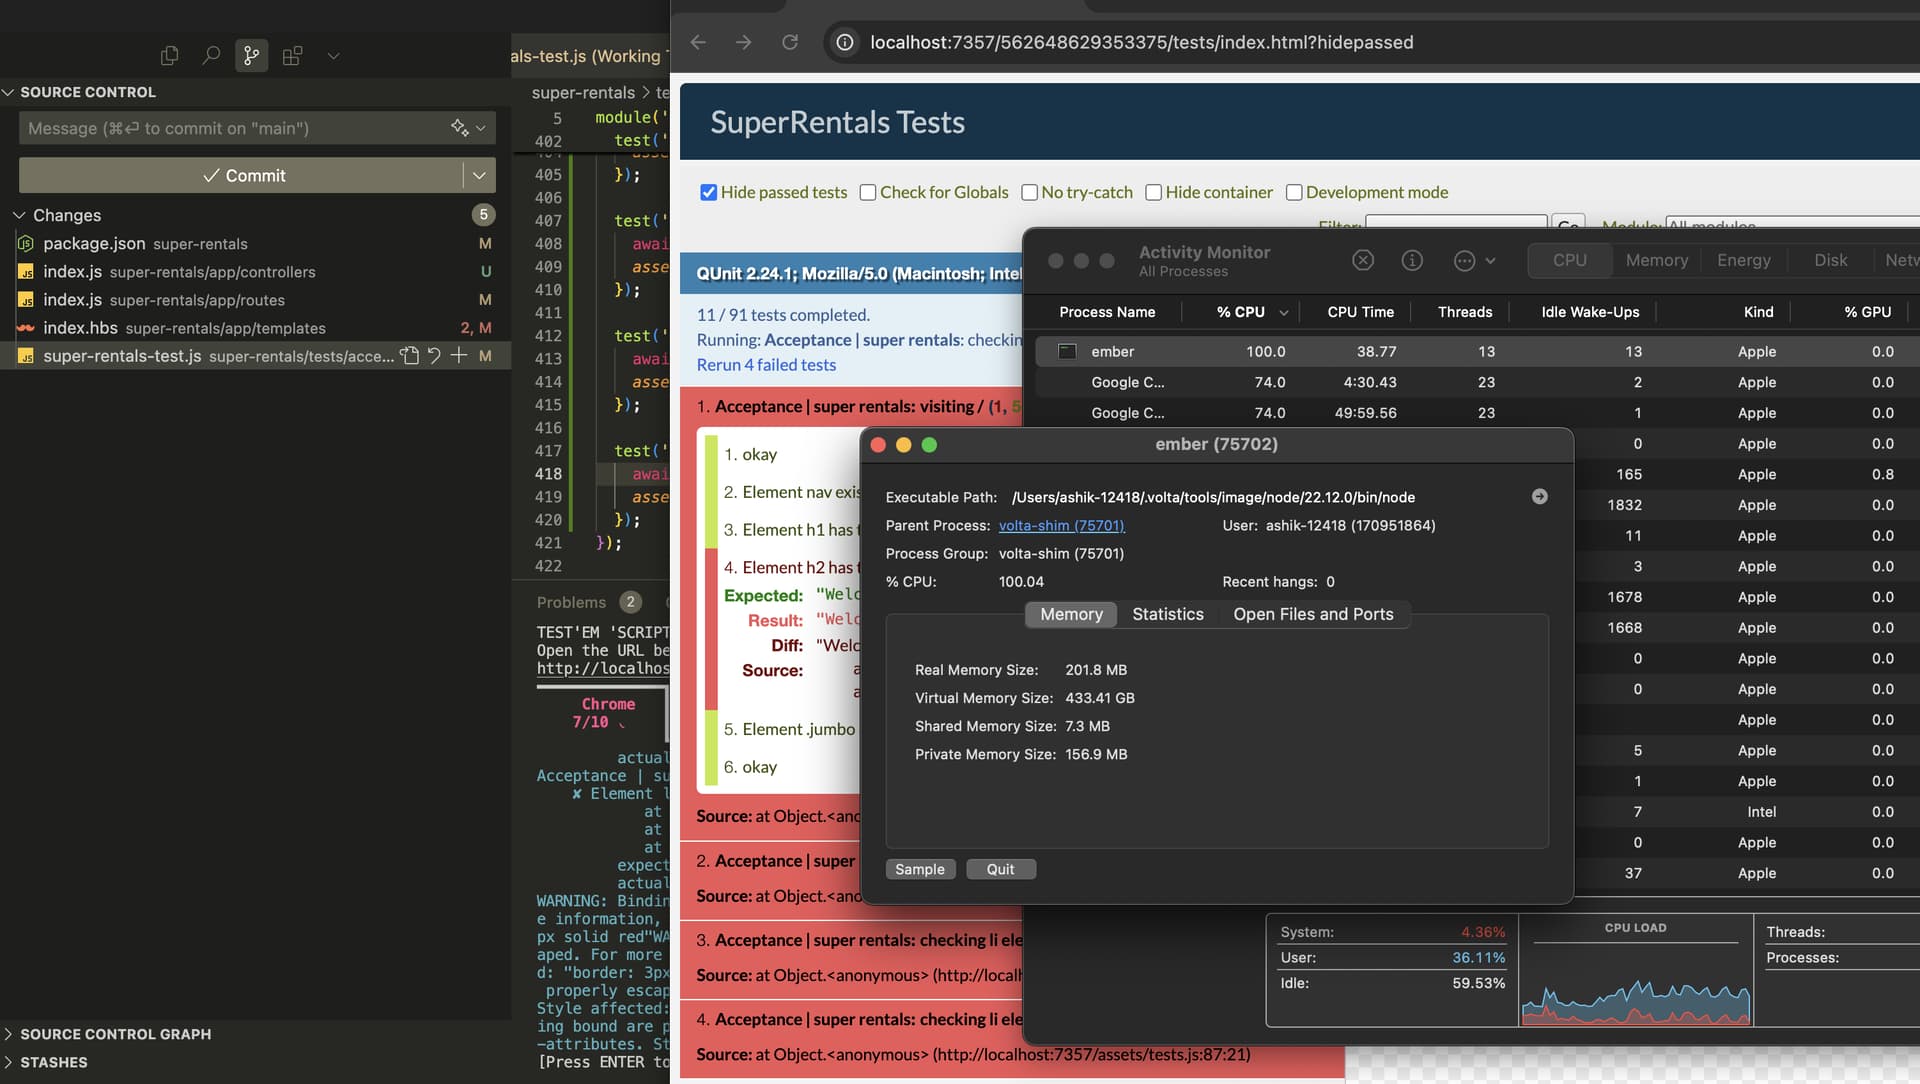Enable Check for Globals checkbox
The image size is (1920, 1084).
coord(868,192)
